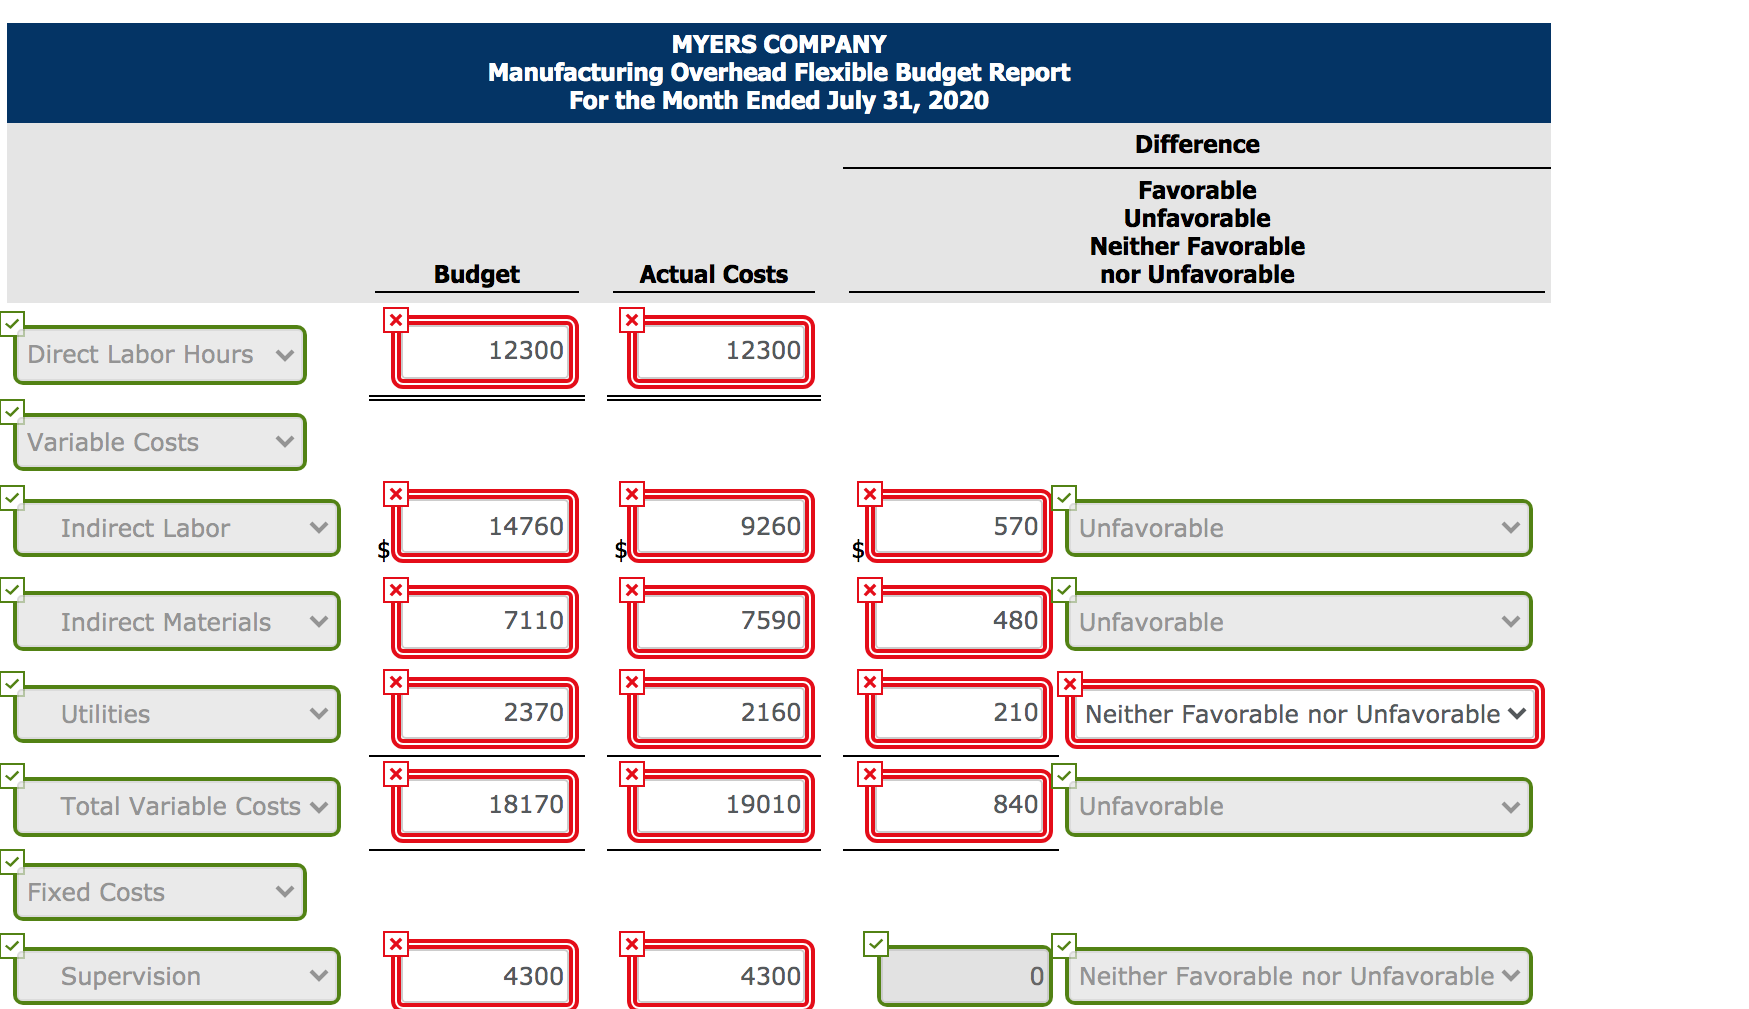Screen dimensions: 1749x1009
Task: Click the red X over Utilities actual 2160
Action: (x=632, y=682)
